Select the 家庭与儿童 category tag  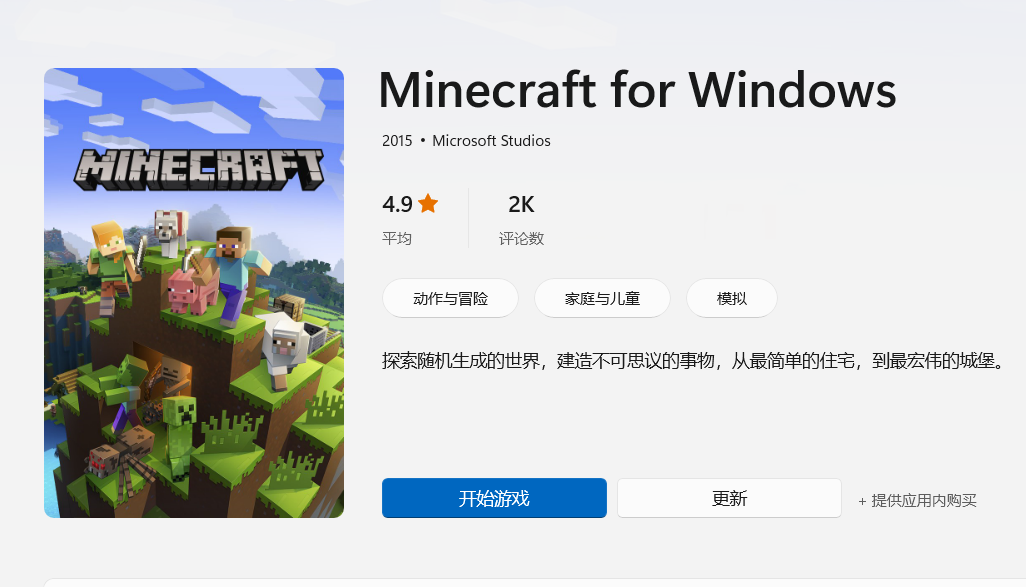tap(602, 298)
